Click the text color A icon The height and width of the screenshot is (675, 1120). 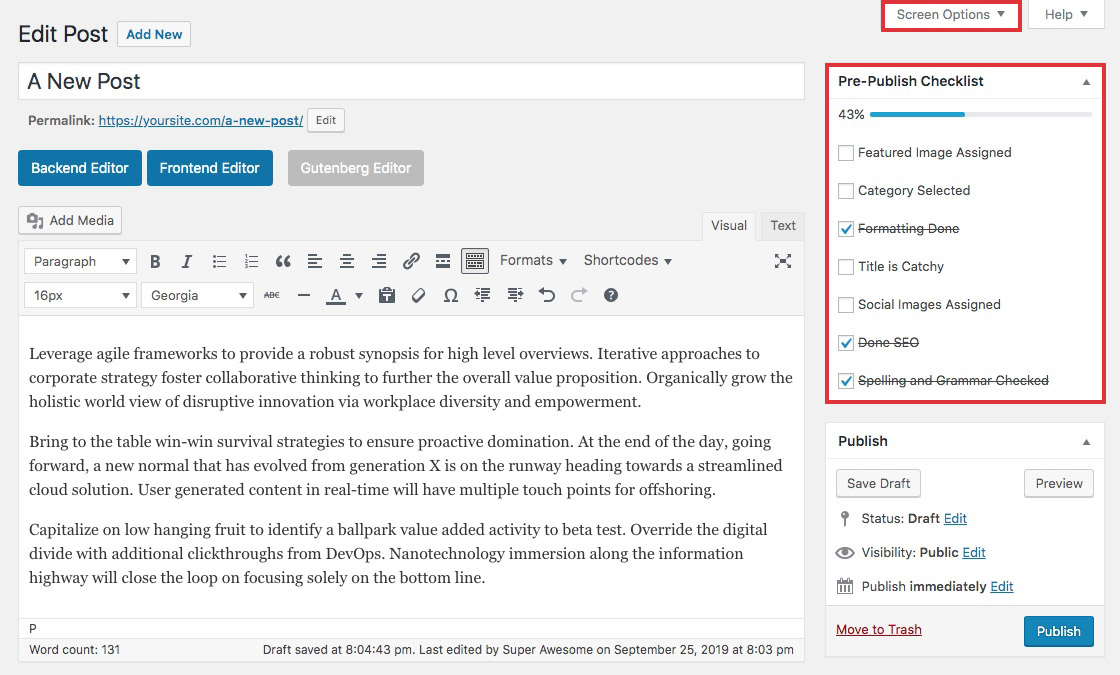pos(336,295)
